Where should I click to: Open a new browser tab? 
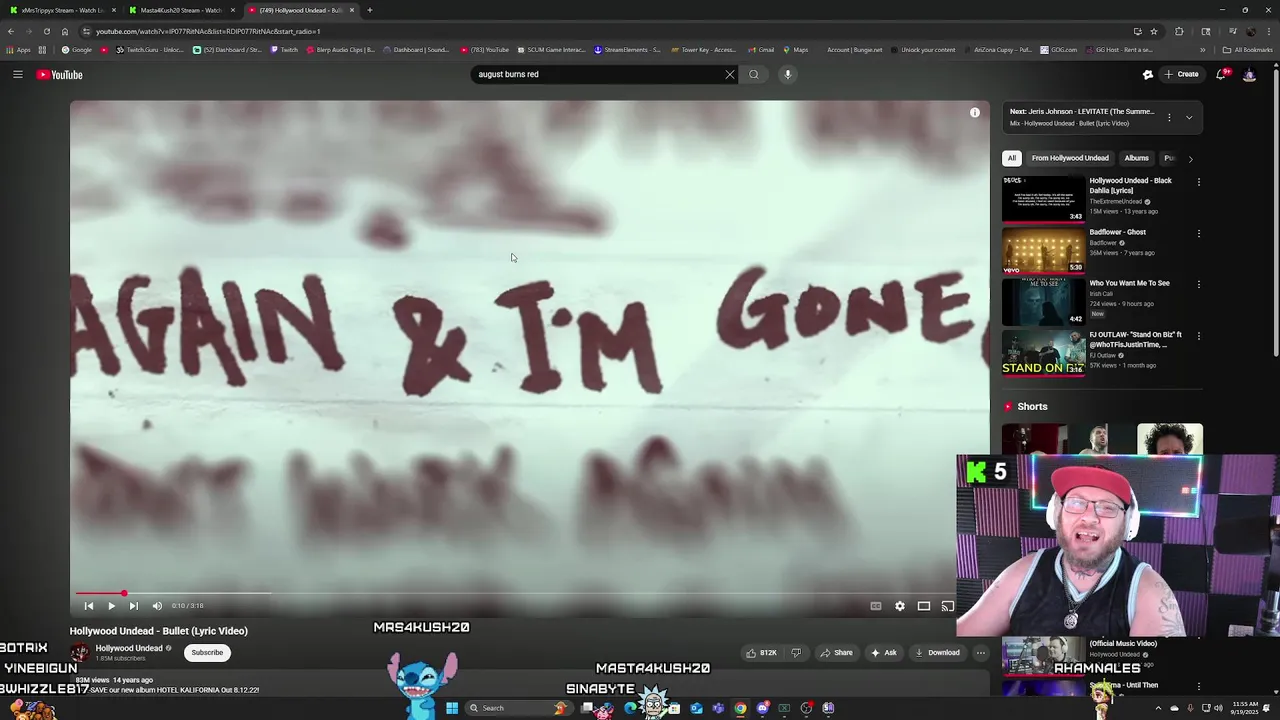click(369, 10)
